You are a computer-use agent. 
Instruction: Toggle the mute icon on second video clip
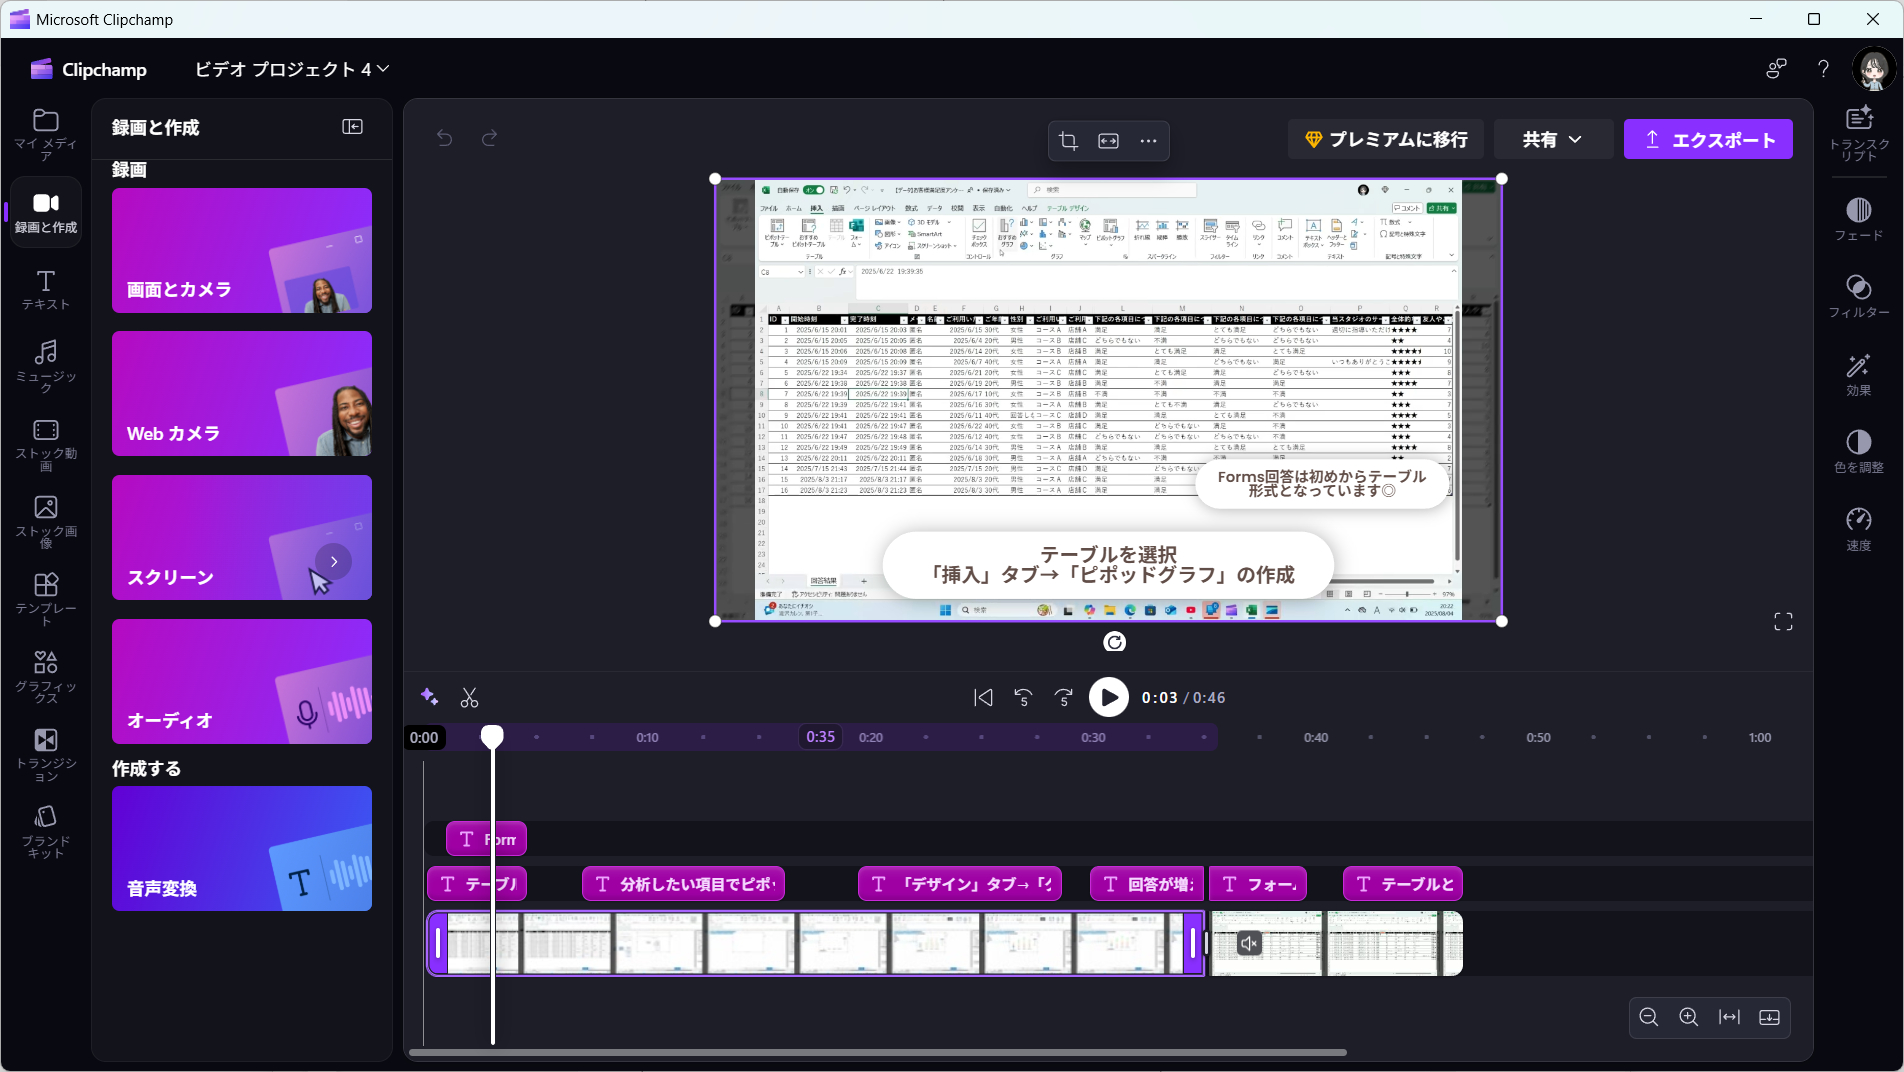click(1249, 943)
